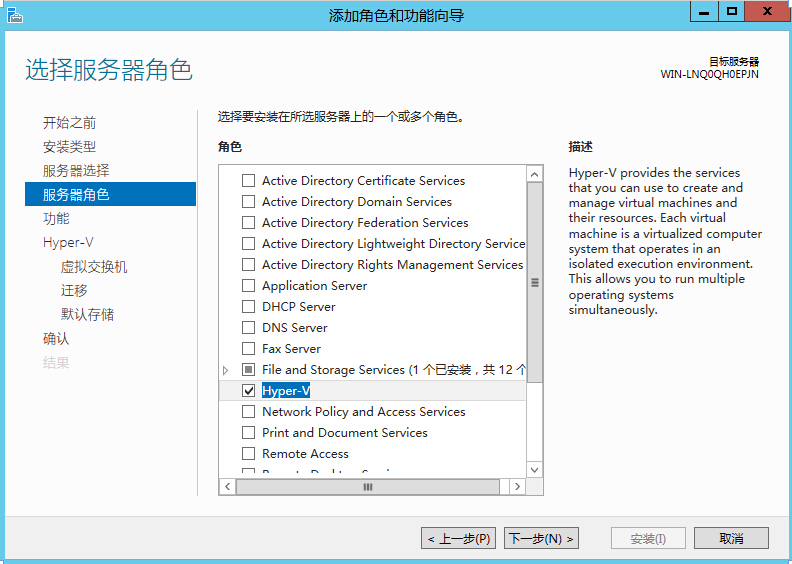792x564 pixels.
Task: Enable the DHCP Server role checkbox
Action: (x=249, y=307)
